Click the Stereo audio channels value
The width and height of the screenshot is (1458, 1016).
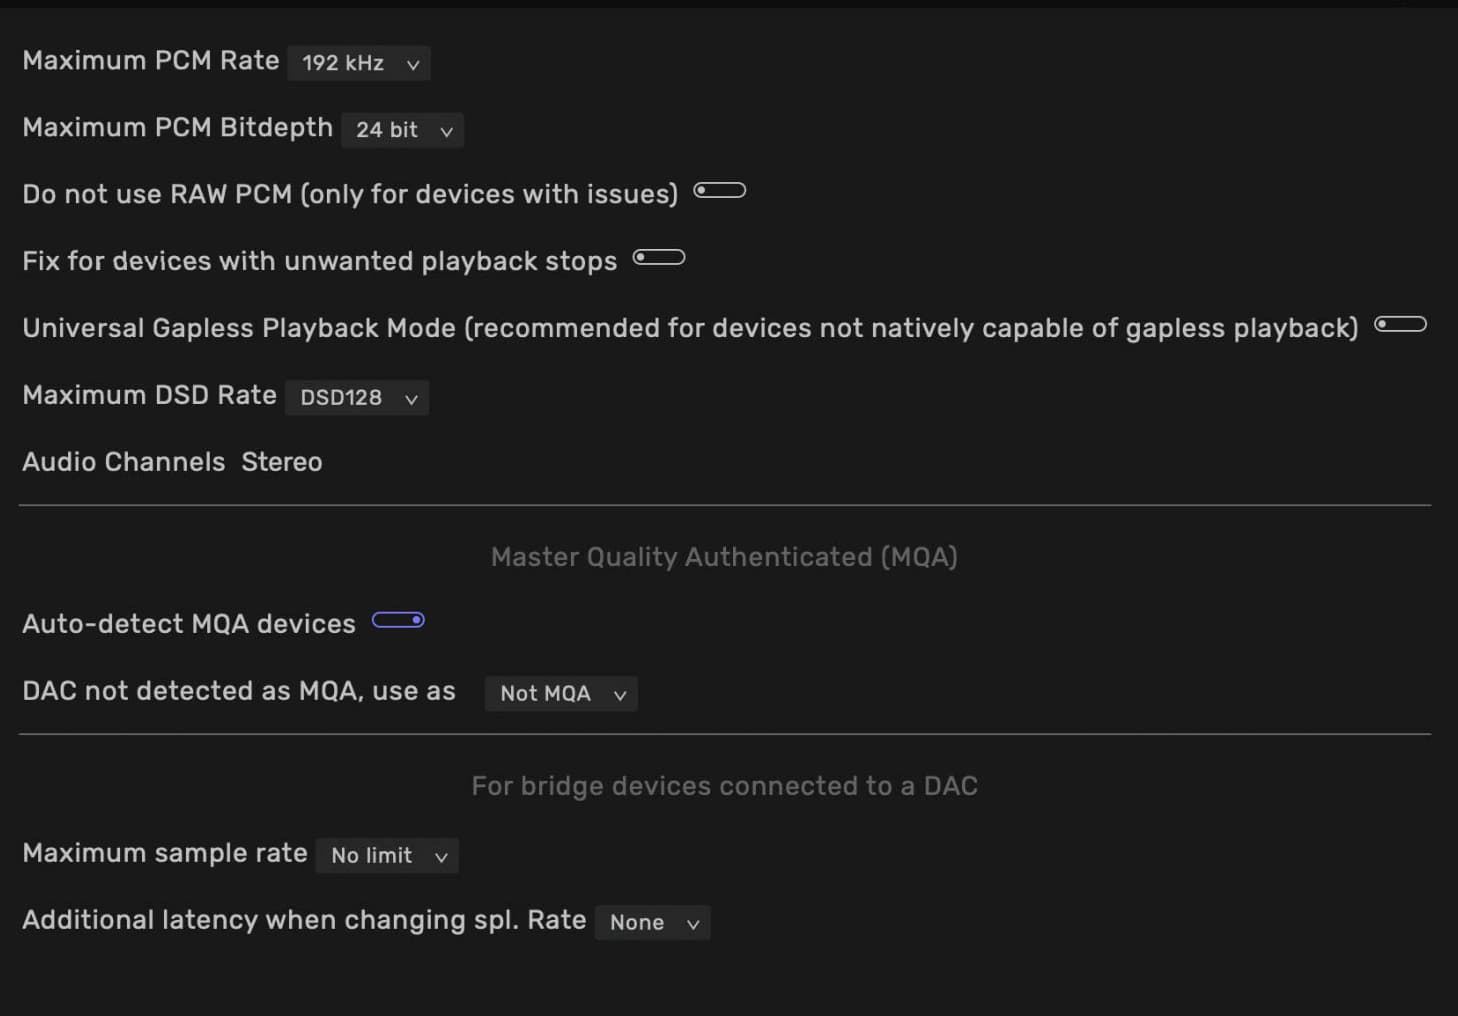[x=282, y=462]
